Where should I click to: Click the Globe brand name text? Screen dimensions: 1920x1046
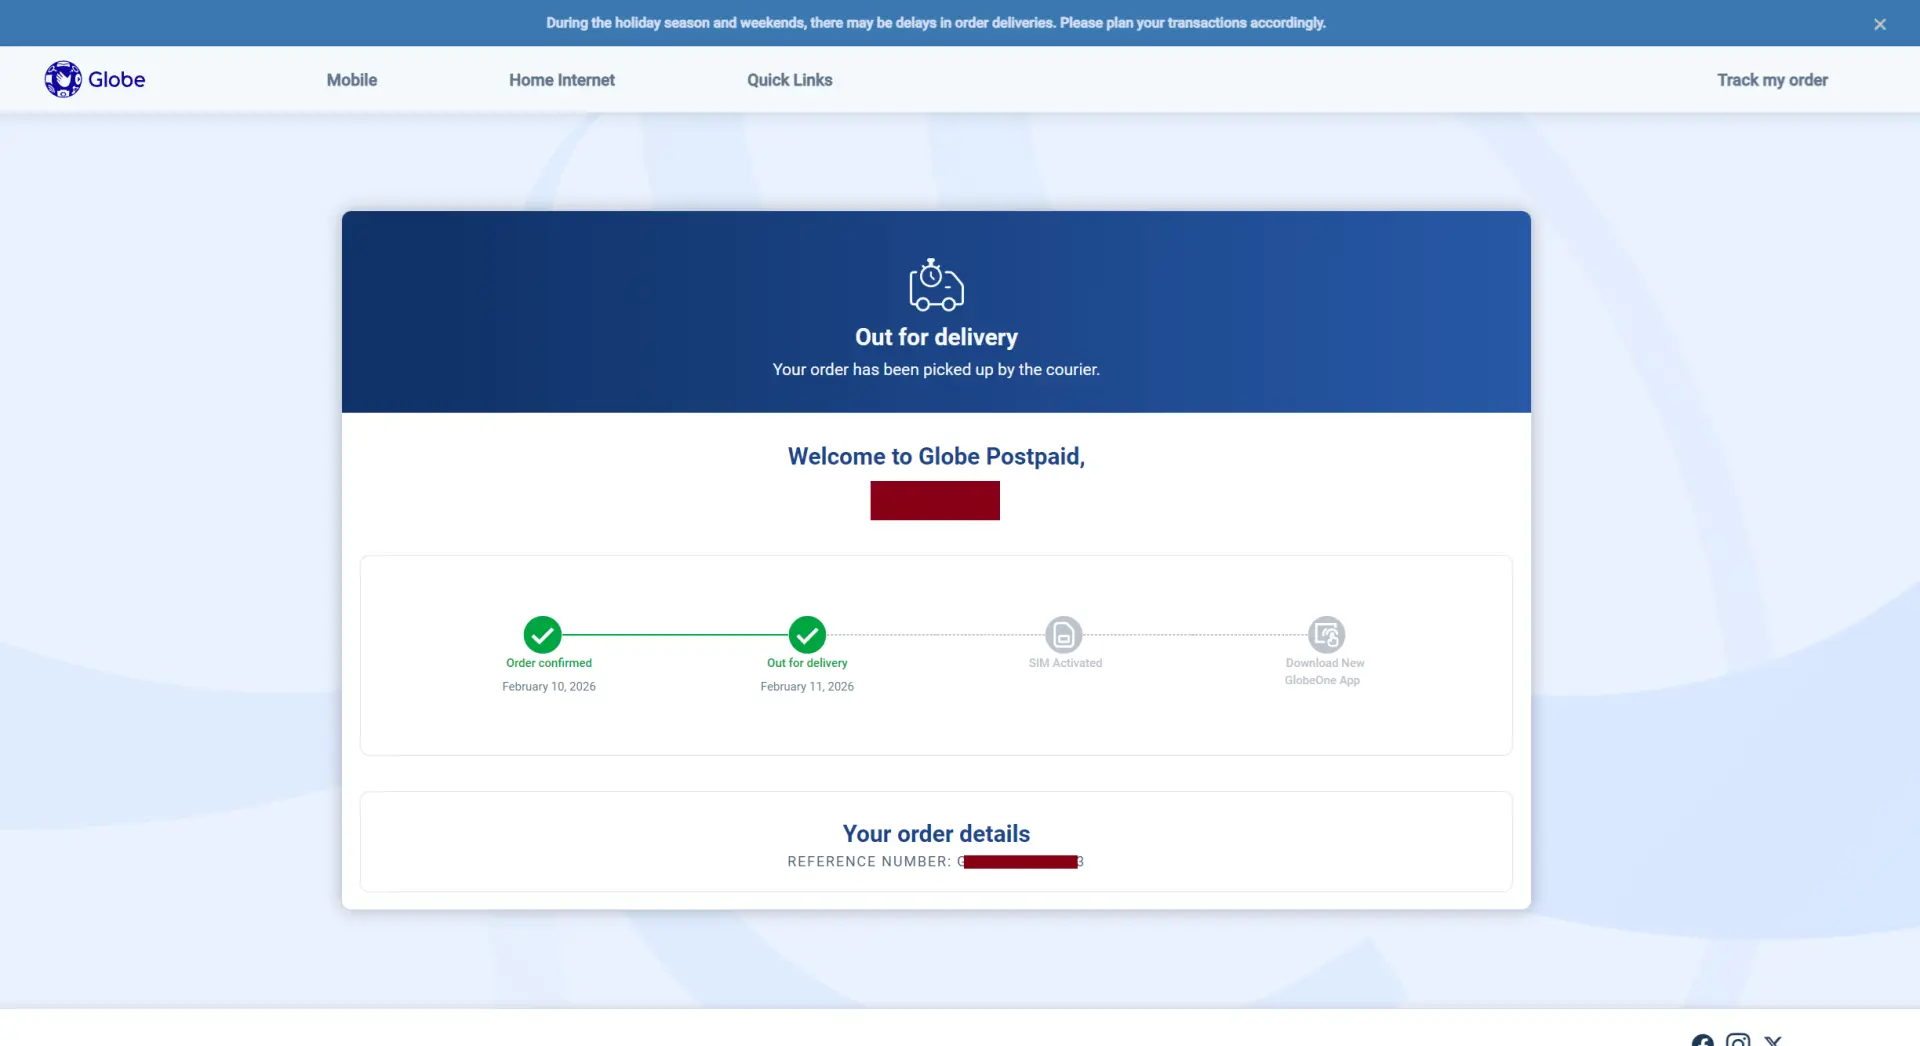click(x=117, y=79)
